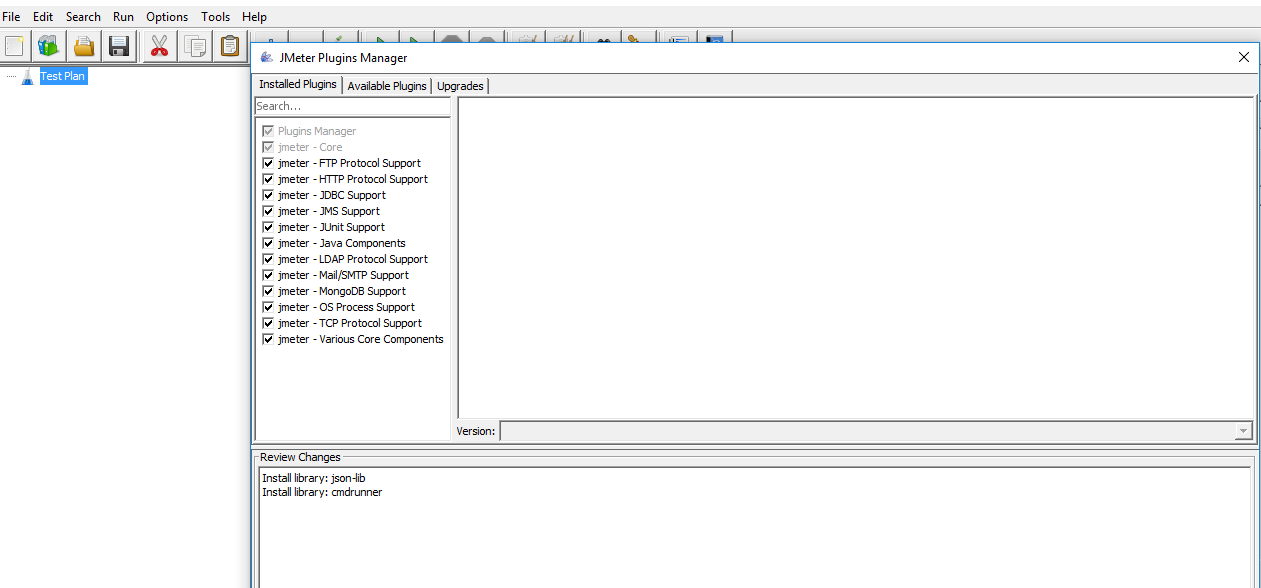Viewport: 1261px width, 588px height.
Task: Open the Tools menu
Action: point(215,16)
